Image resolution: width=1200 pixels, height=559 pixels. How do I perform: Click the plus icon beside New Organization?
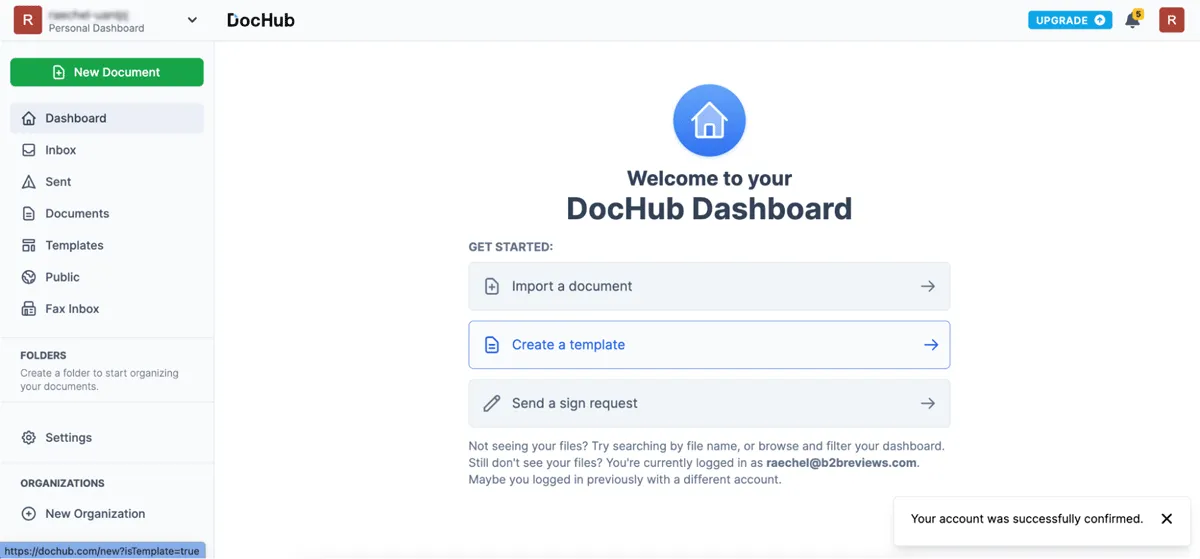pyautogui.click(x=28, y=514)
